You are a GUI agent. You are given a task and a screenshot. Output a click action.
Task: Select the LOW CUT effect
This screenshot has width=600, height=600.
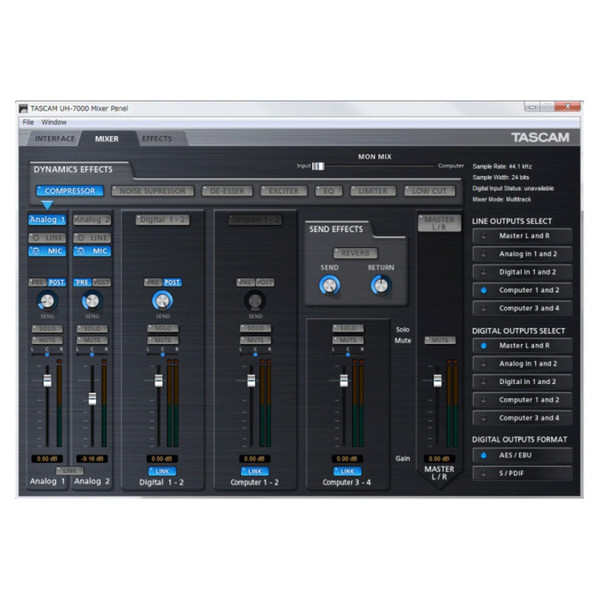(x=430, y=191)
